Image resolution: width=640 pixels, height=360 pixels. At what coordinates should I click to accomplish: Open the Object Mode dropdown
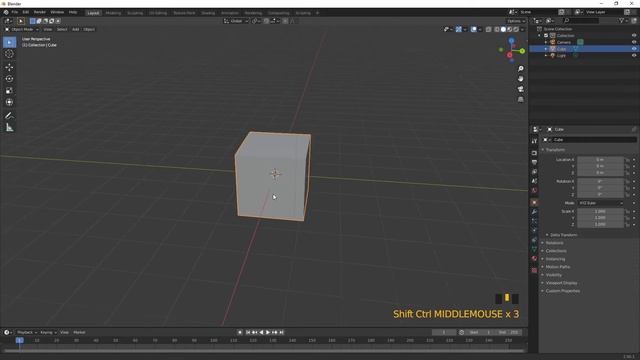click(x=22, y=29)
